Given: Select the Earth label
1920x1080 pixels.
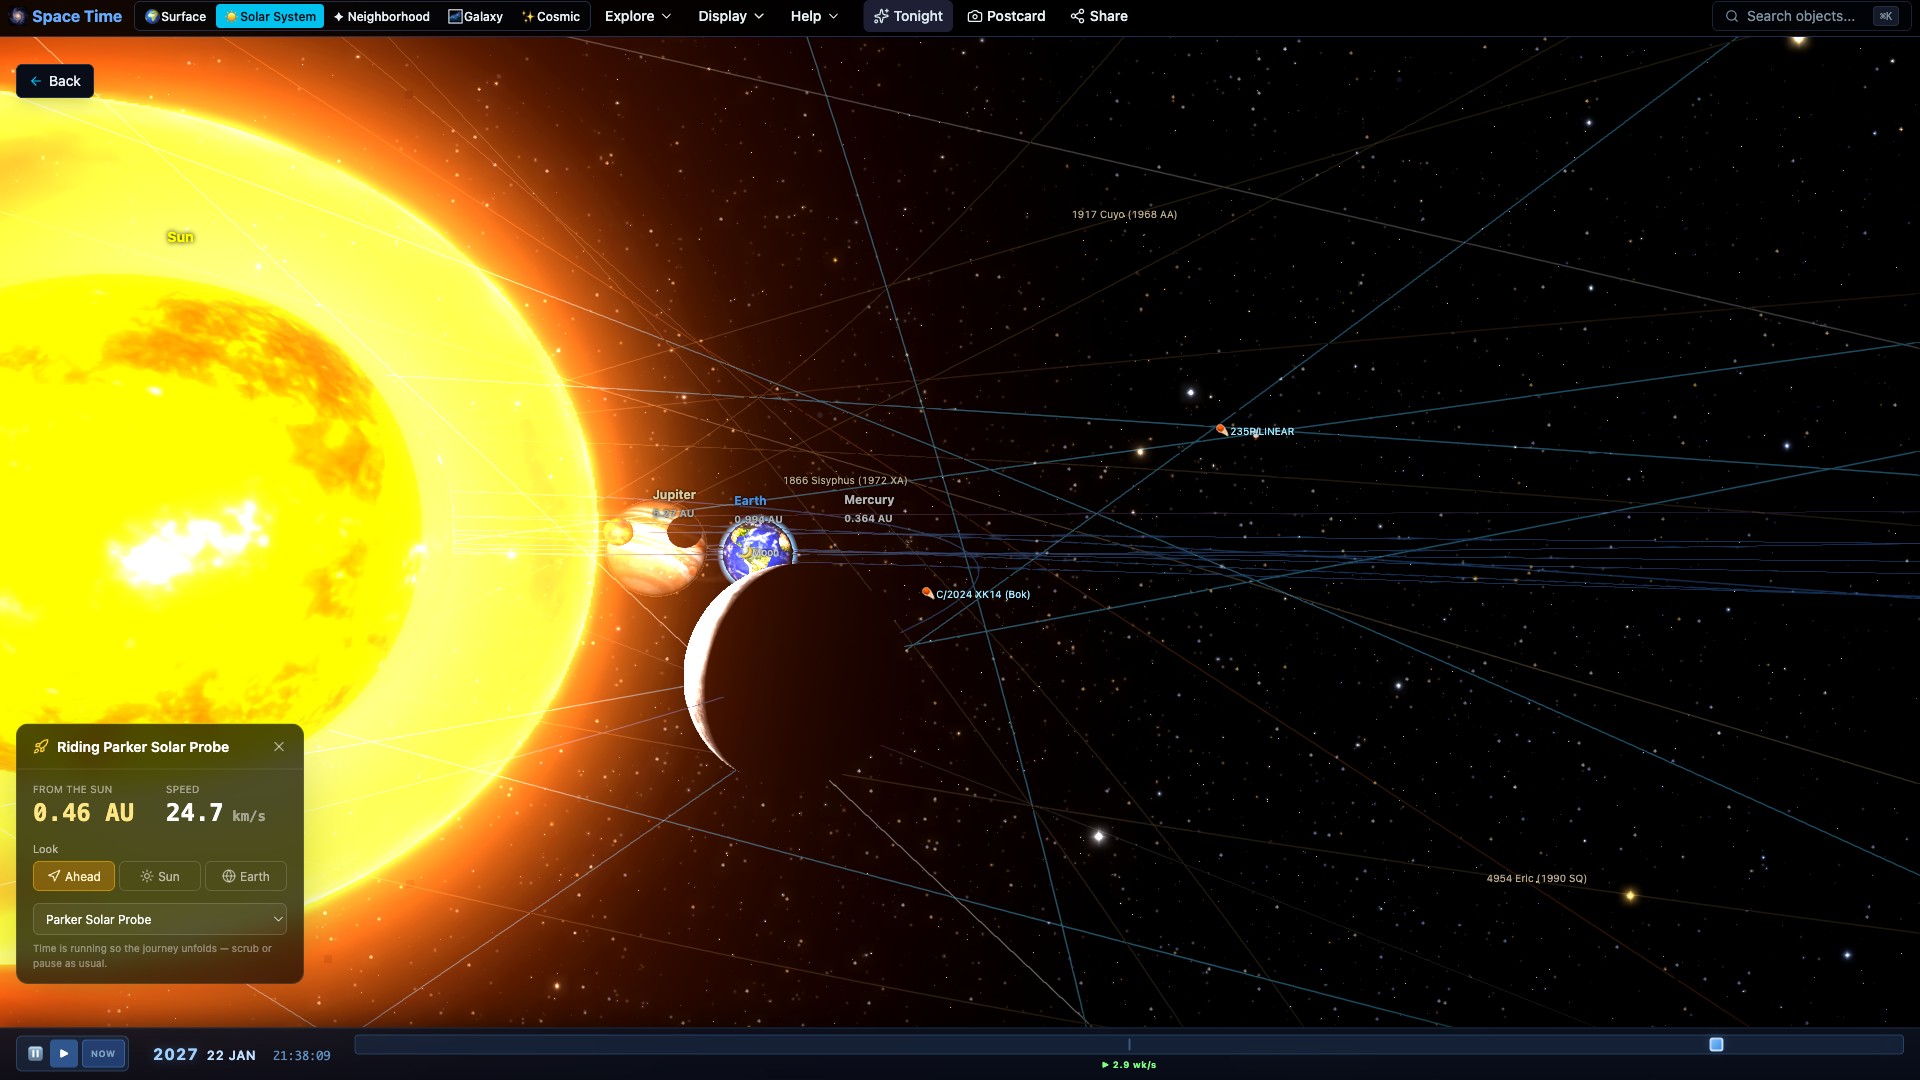Looking at the screenshot, I should pos(750,501).
